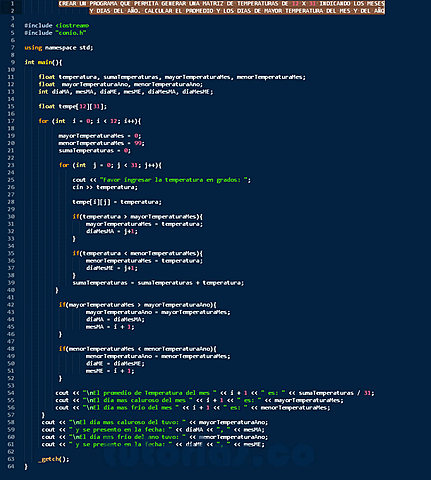This screenshot has height=480, width=431.
Task: Click the '#include <iostream>' line
Action: 57,26
